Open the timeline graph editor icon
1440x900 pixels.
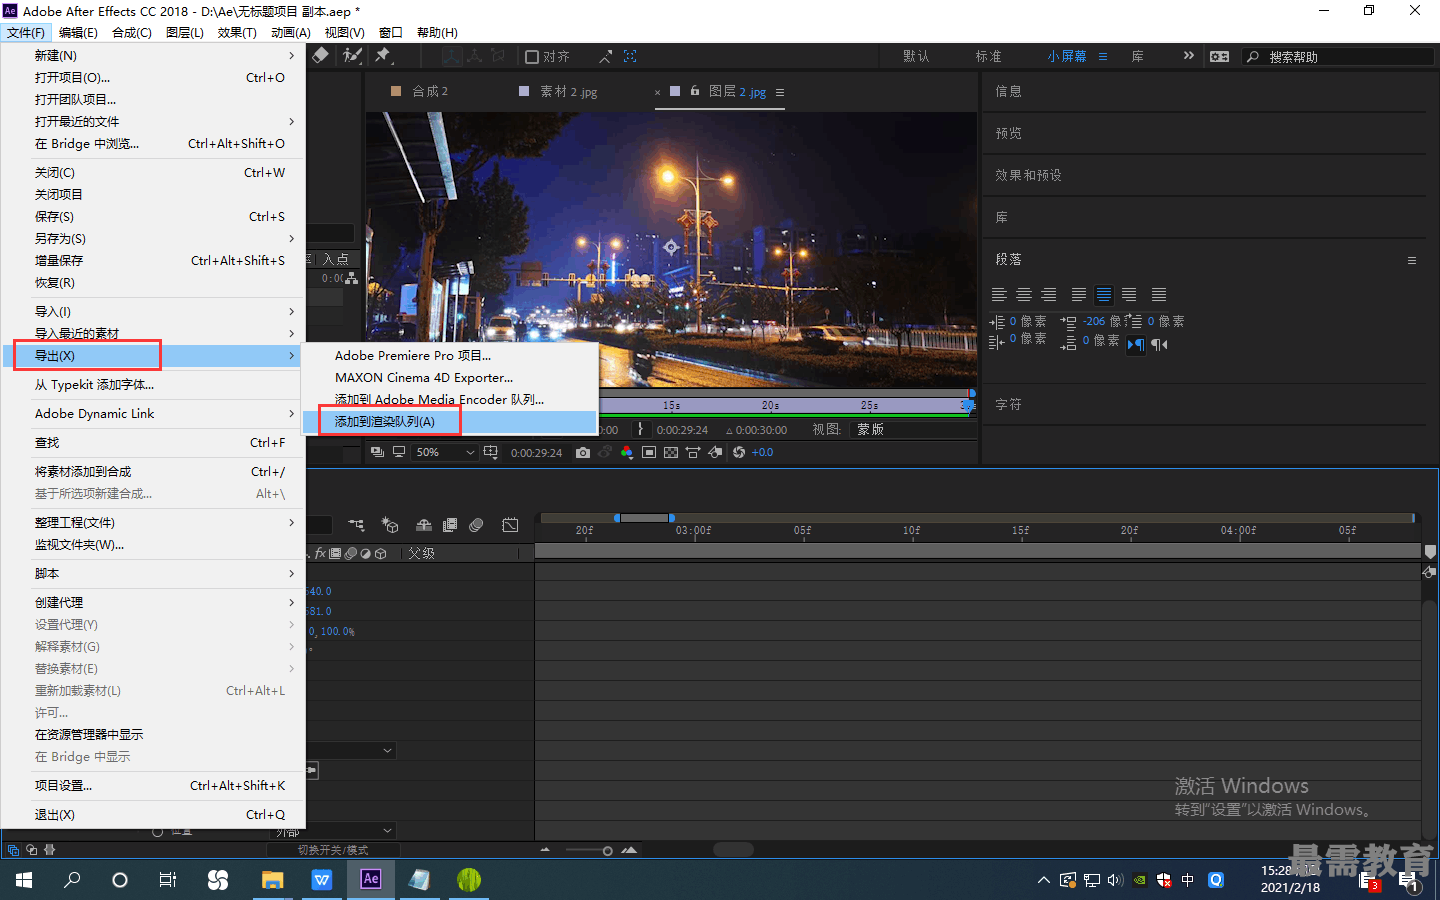click(x=510, y=525)
